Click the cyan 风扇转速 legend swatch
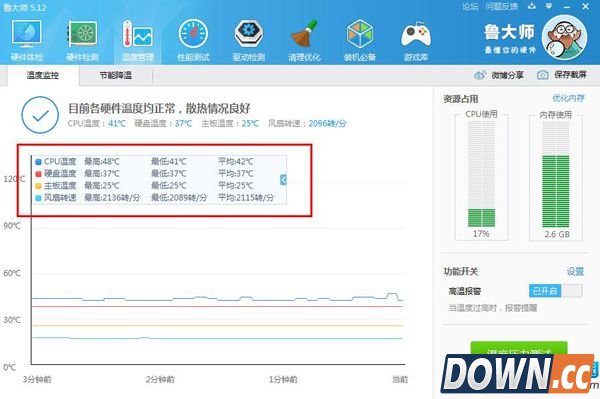This screenshot has width=600, height=399. point(38,198)
